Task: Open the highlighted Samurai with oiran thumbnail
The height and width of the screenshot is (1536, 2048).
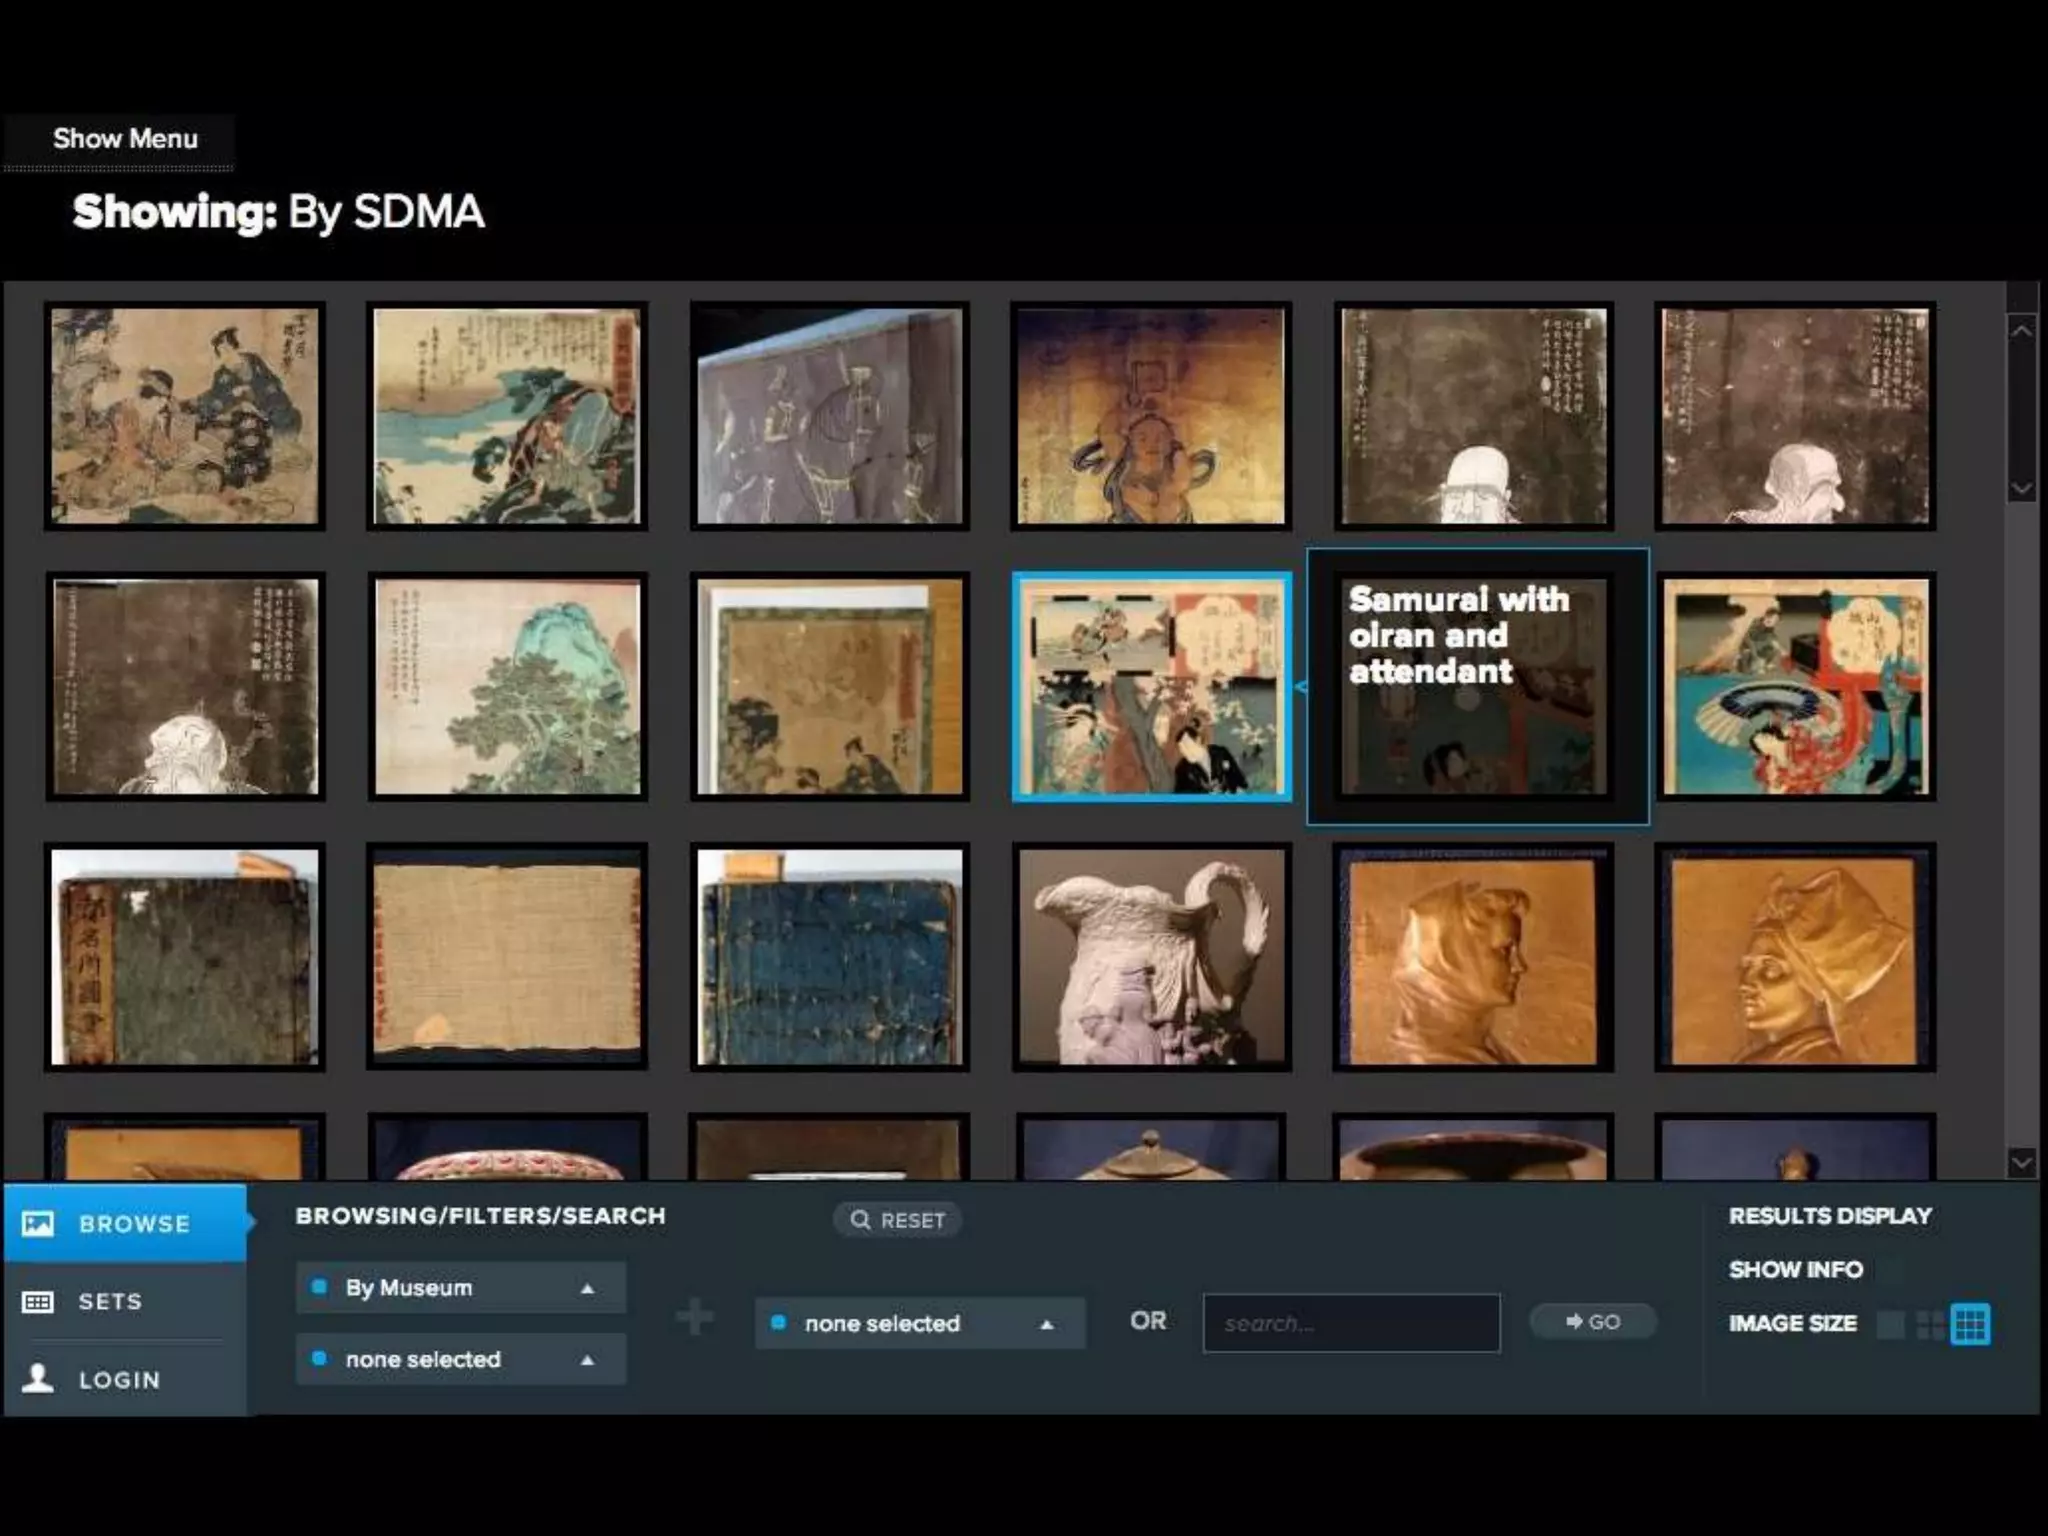Action: coord(1151,687)
